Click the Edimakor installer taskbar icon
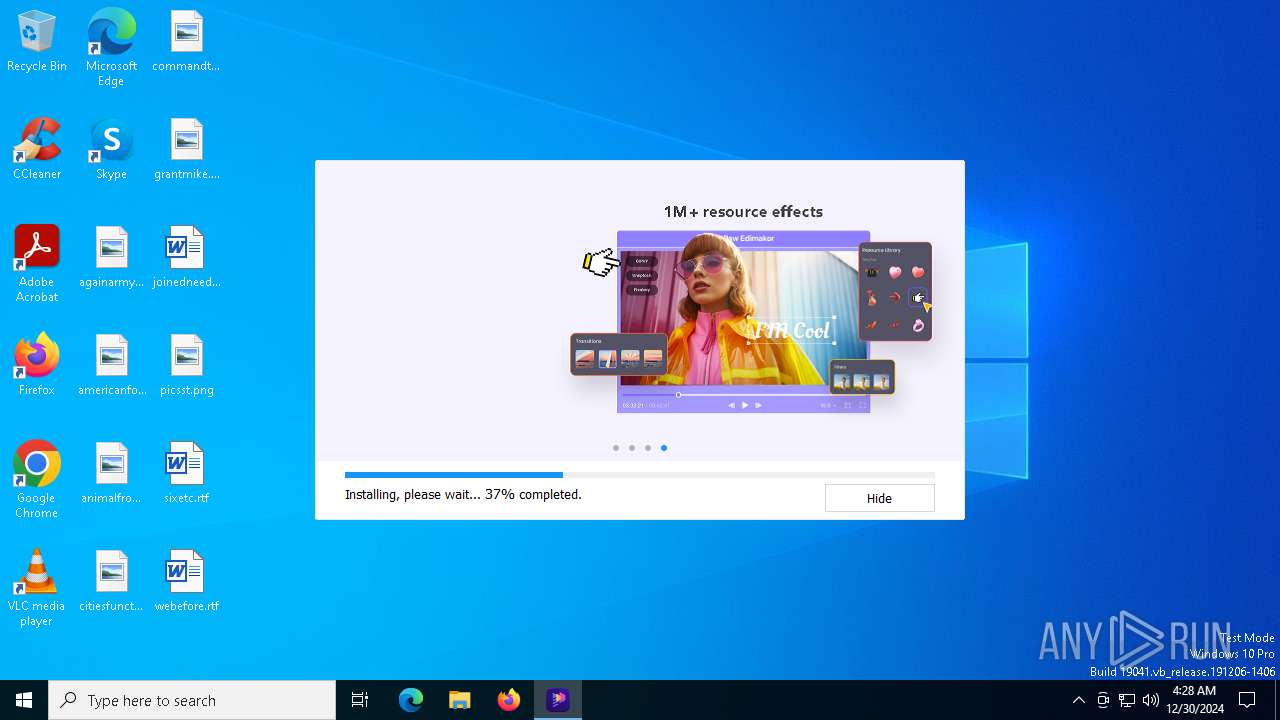This screenshot has height=720, width=1280. click(558, 700)
